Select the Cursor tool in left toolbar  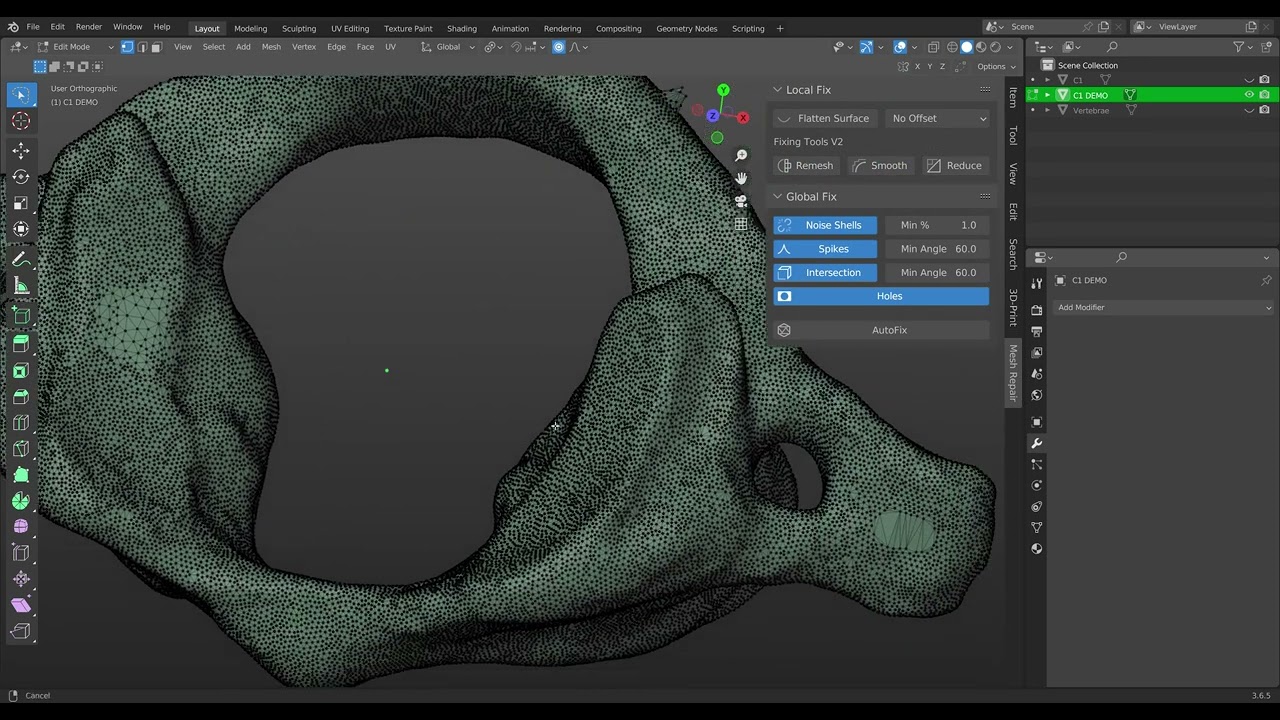(x=21, y=121)
